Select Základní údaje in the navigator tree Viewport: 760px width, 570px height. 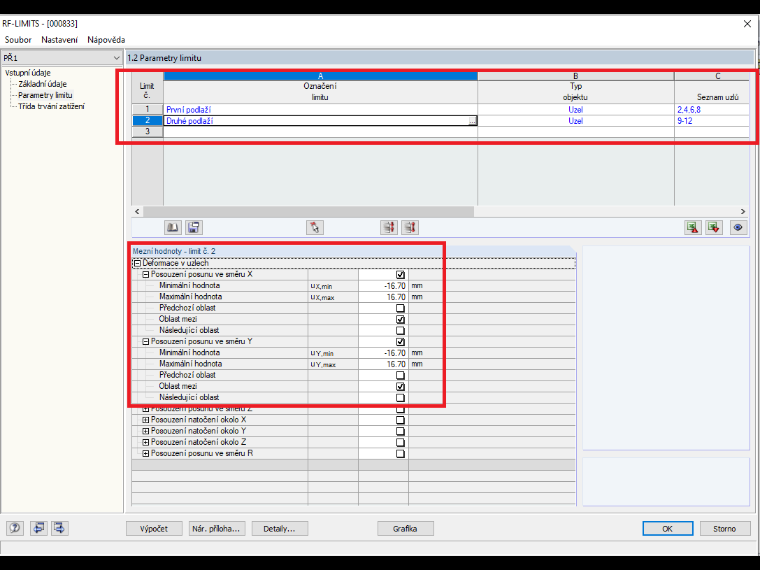(43, 84)
